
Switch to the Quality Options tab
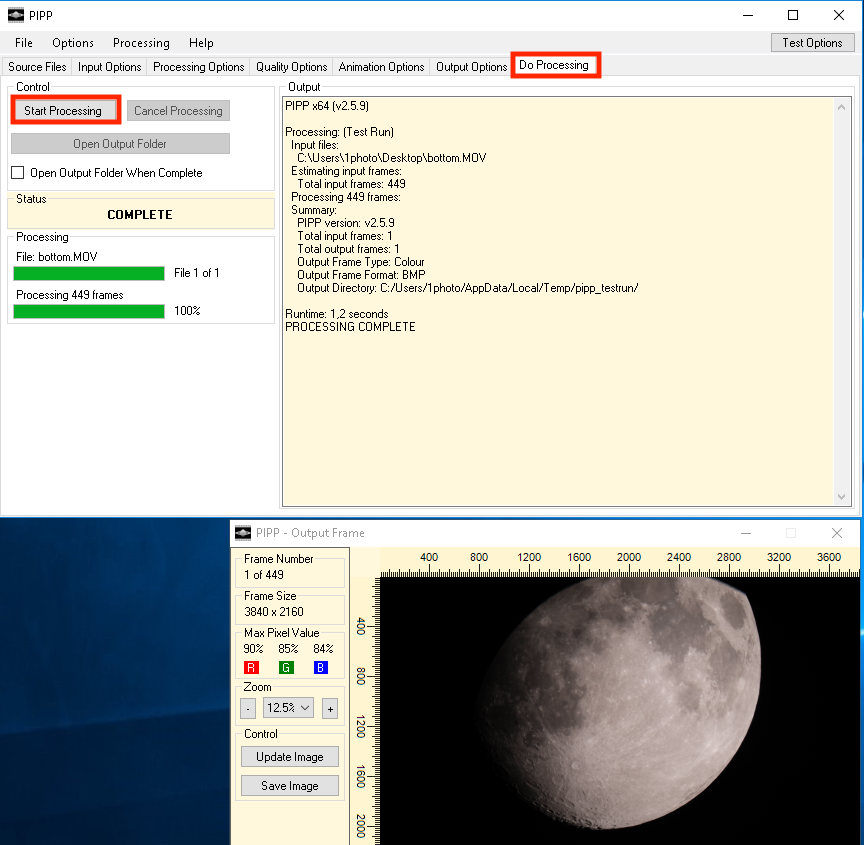pos(291,67)
